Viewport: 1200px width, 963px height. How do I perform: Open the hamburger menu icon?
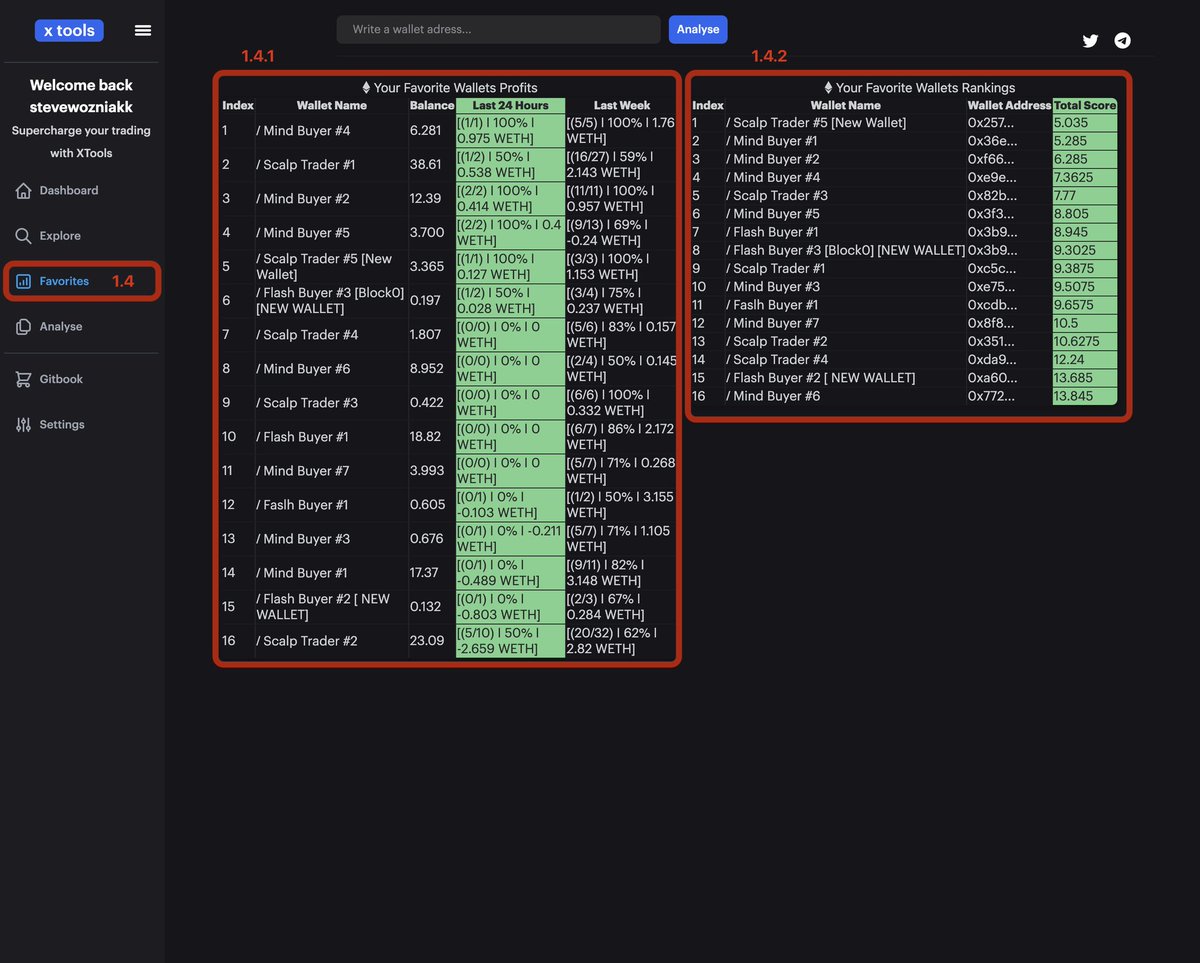tap(143, 30)
